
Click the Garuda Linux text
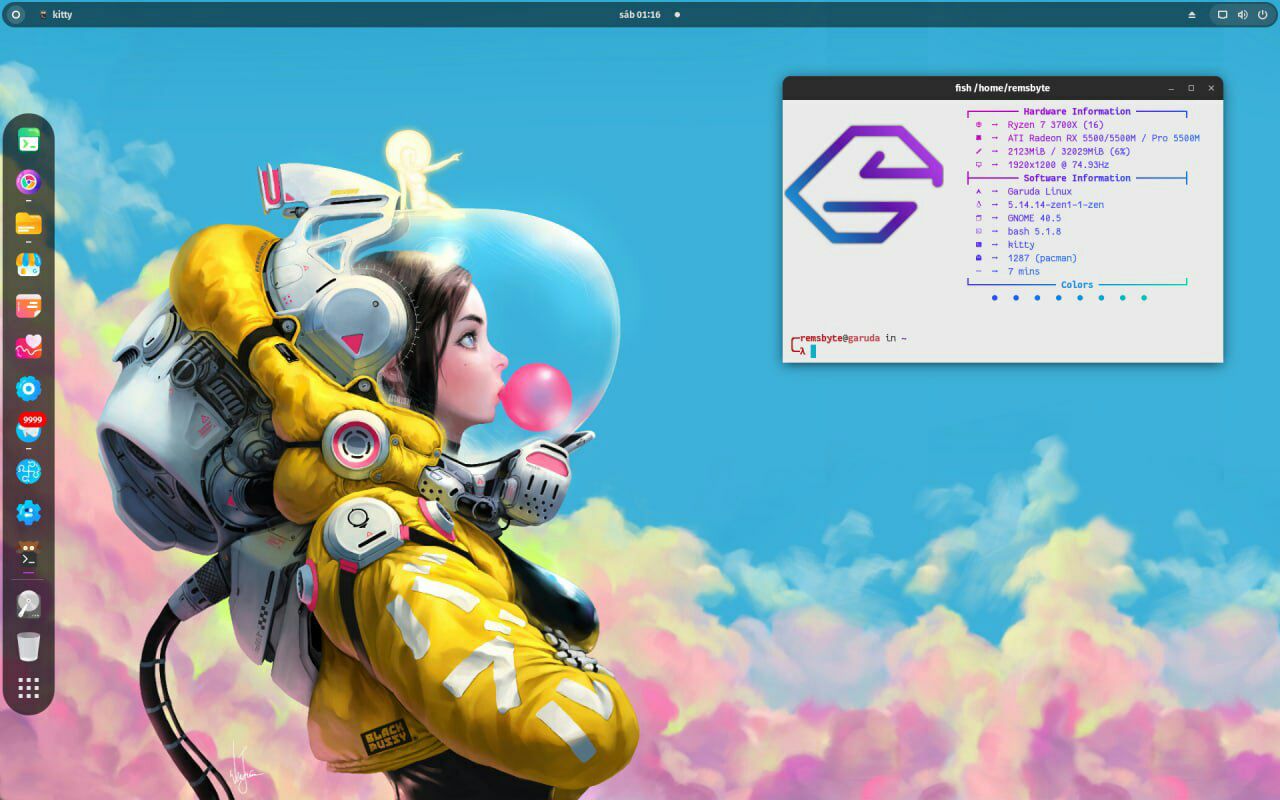click(1039, 192)
